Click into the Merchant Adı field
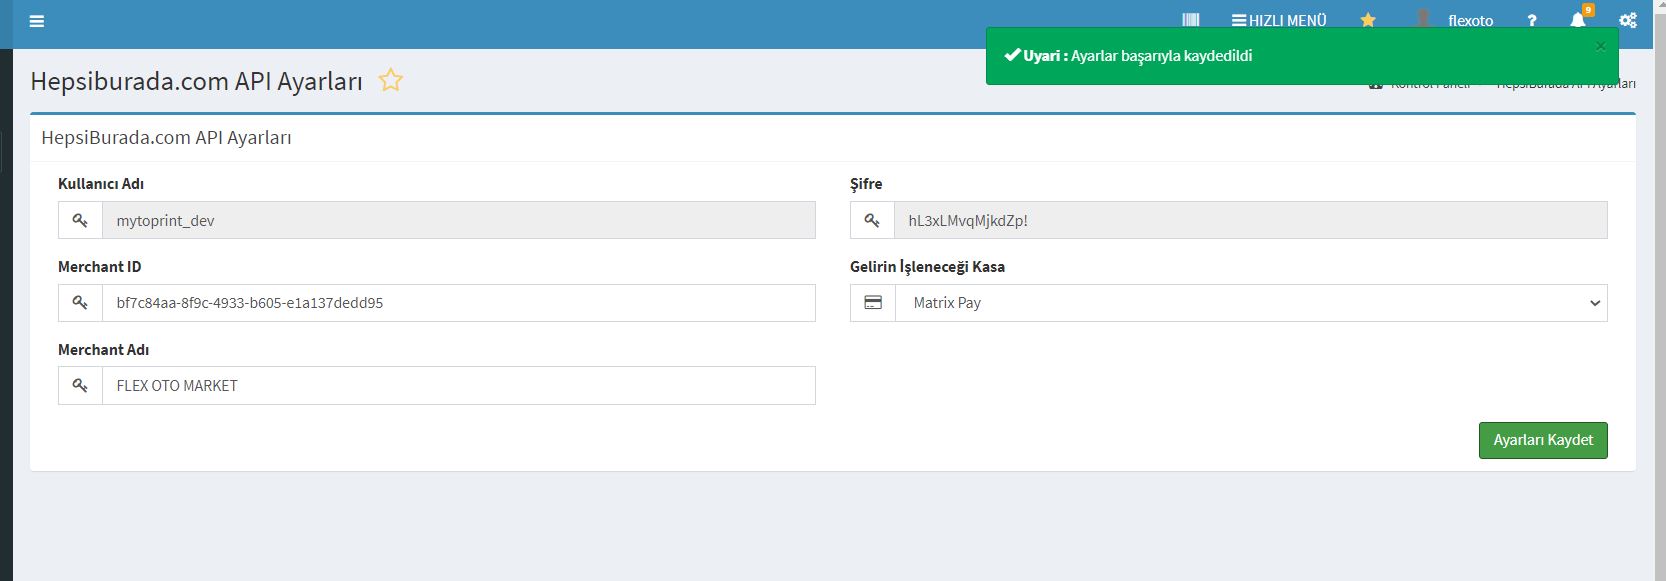The image size is (1666, 581). 458,386
